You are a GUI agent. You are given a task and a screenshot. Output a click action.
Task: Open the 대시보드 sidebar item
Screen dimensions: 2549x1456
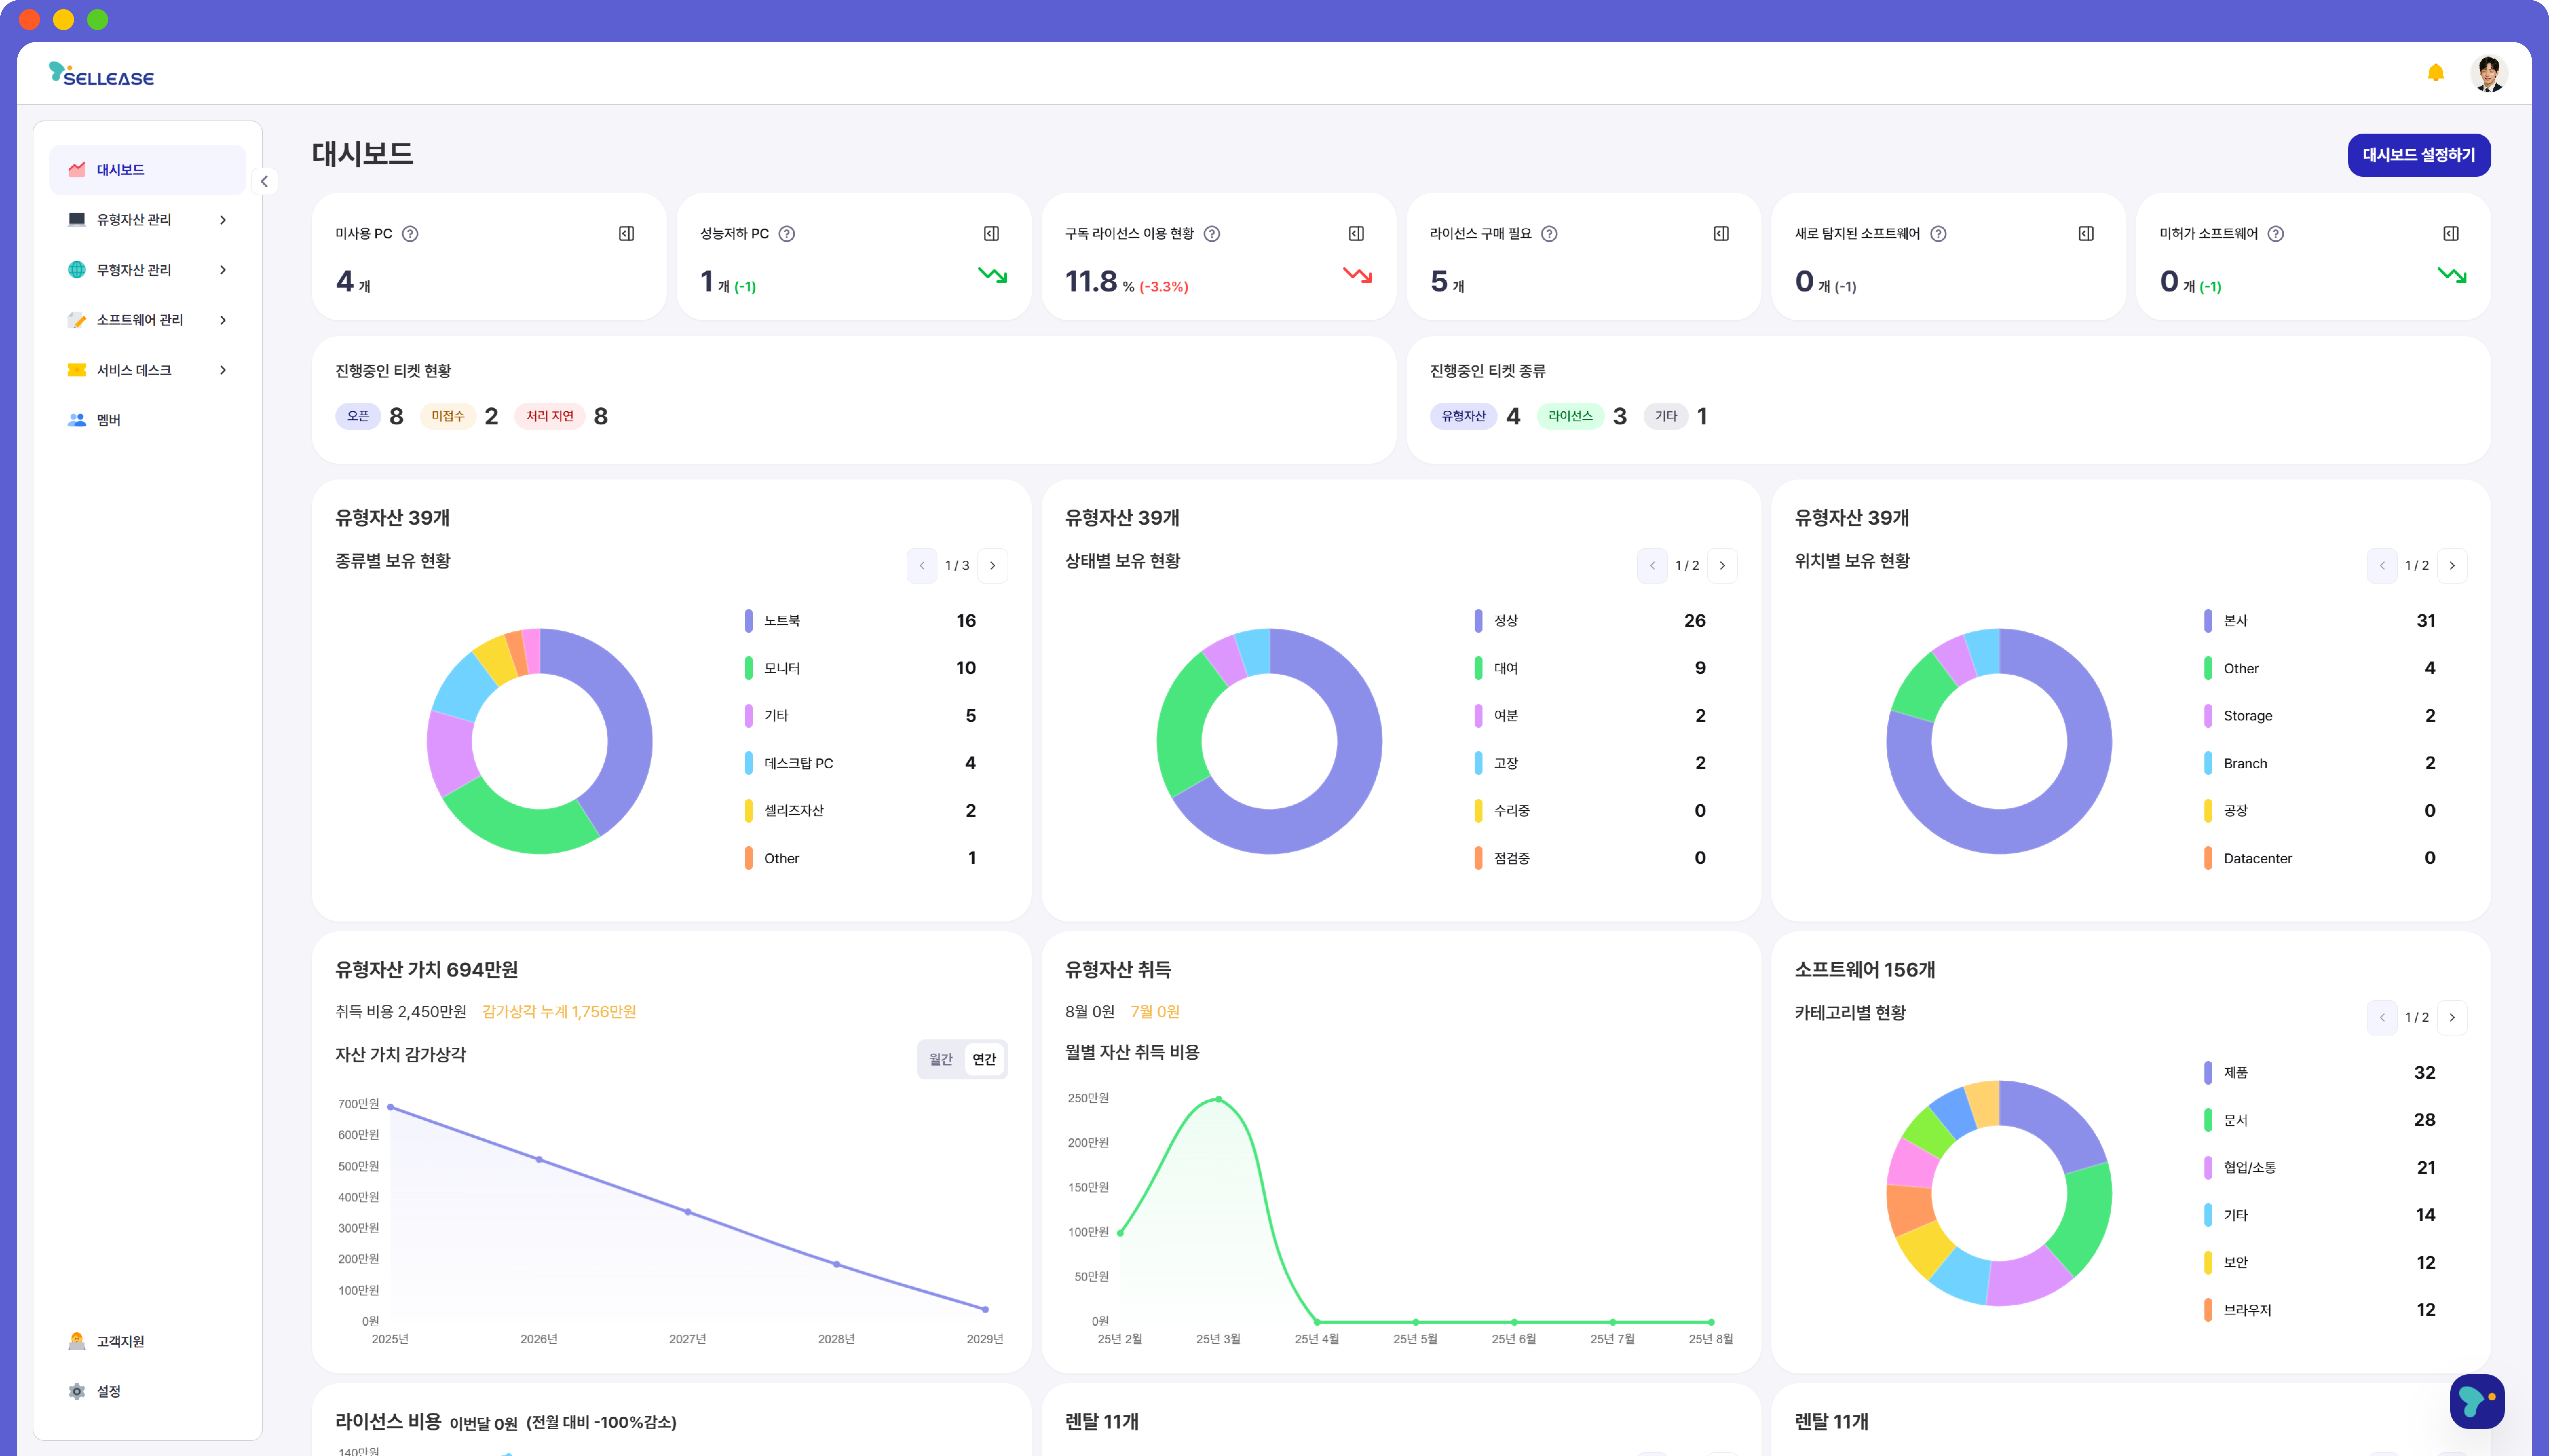pos(148,170)
